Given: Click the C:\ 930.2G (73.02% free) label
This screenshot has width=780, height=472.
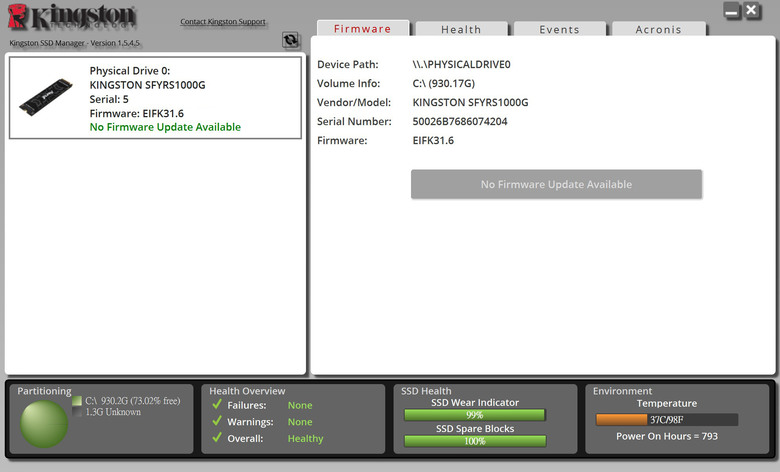Looking at the screenshot, I should point(132,401).
